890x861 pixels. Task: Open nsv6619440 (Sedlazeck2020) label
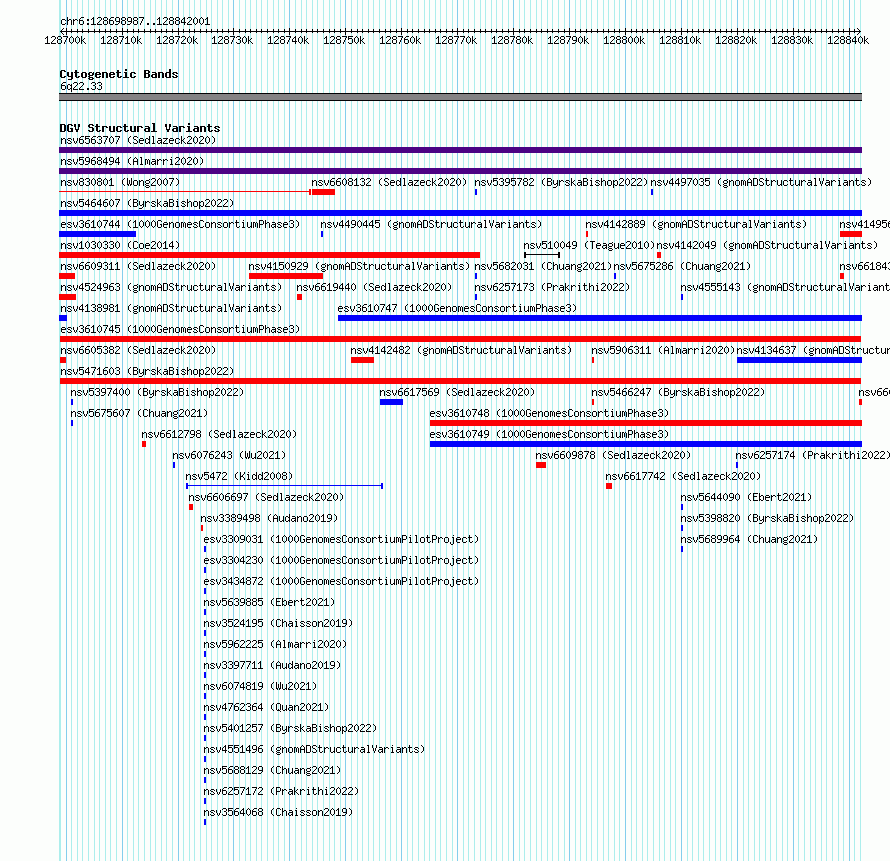click(374, 287)
